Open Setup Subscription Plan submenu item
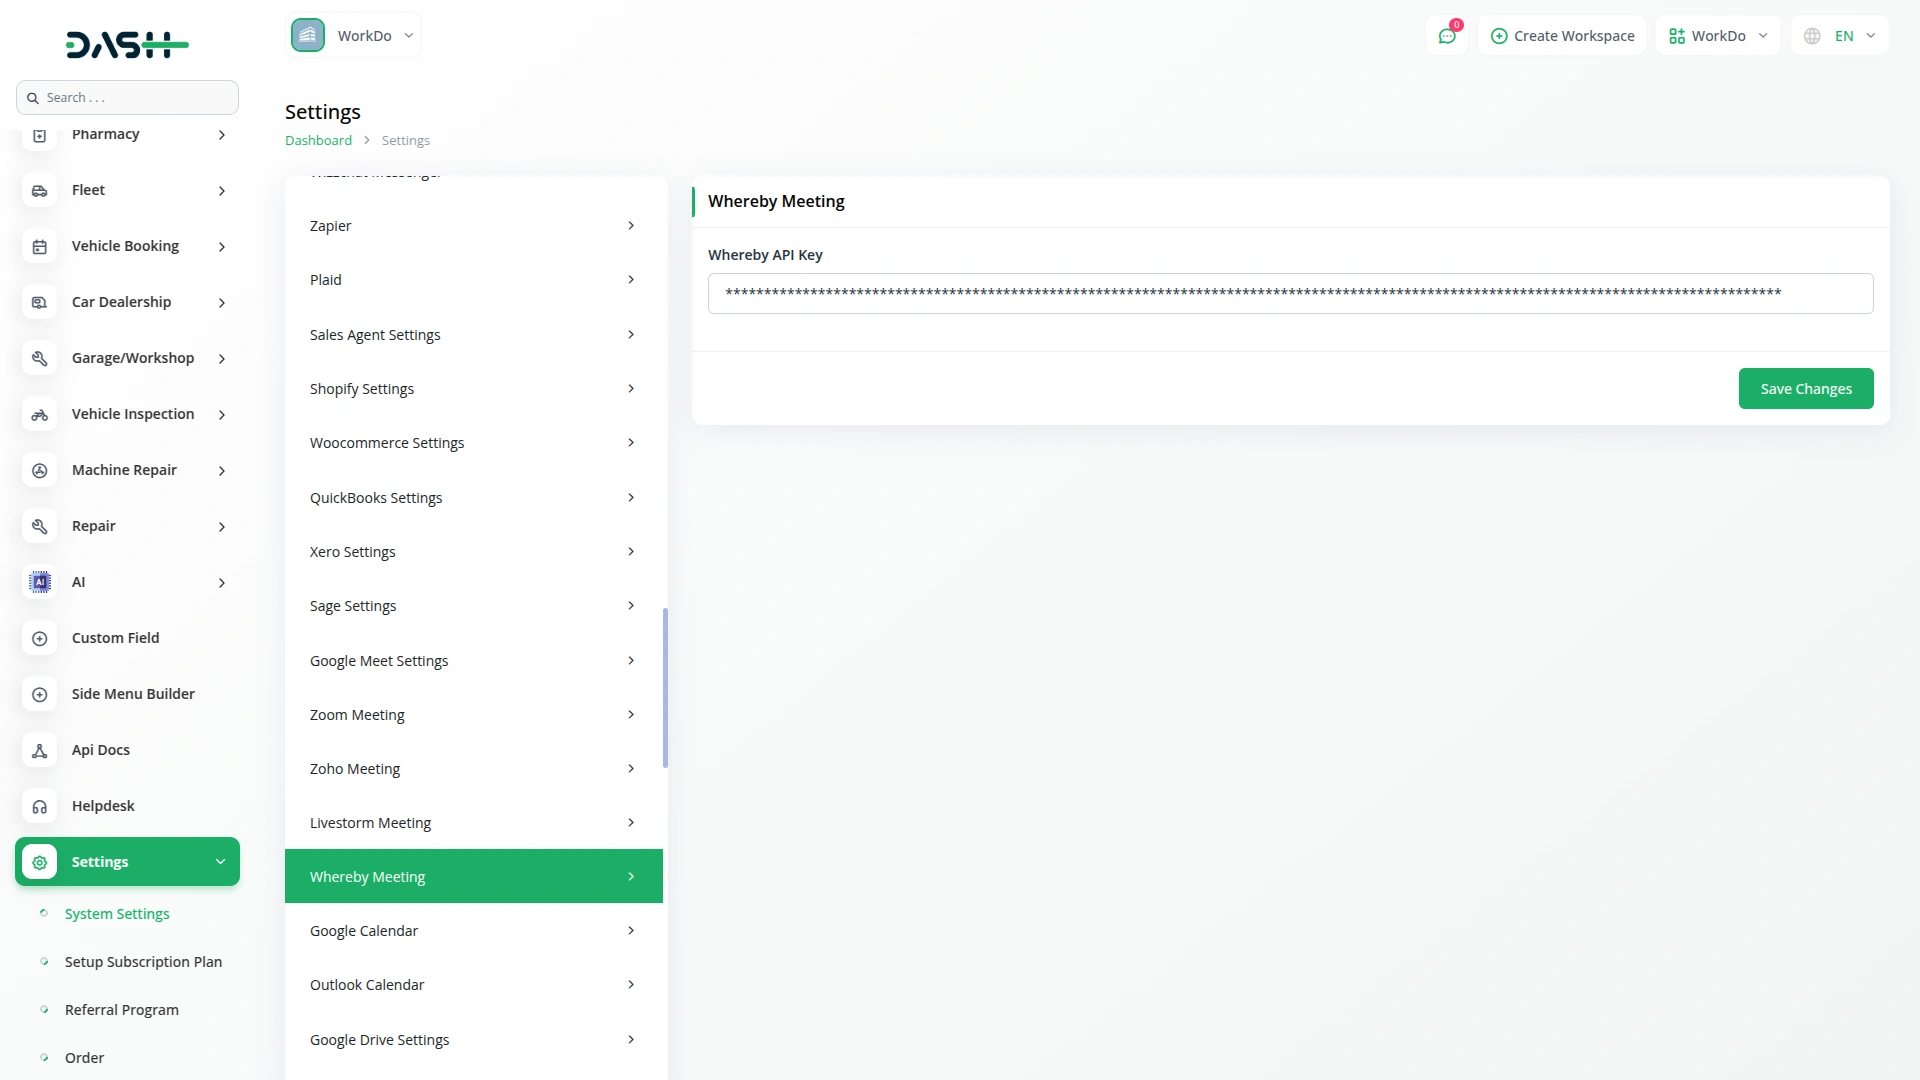Viewport: 1920px width, 1080px height. click(143, 962)
